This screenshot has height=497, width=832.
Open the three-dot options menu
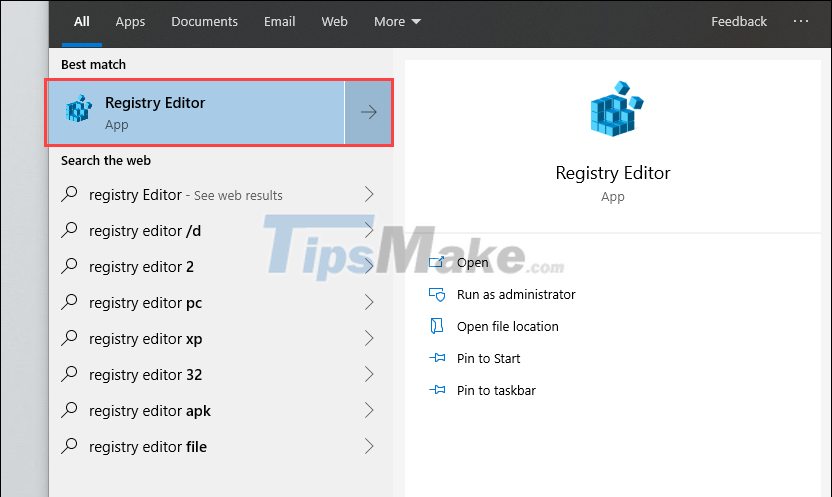click(x=801, y=21)
